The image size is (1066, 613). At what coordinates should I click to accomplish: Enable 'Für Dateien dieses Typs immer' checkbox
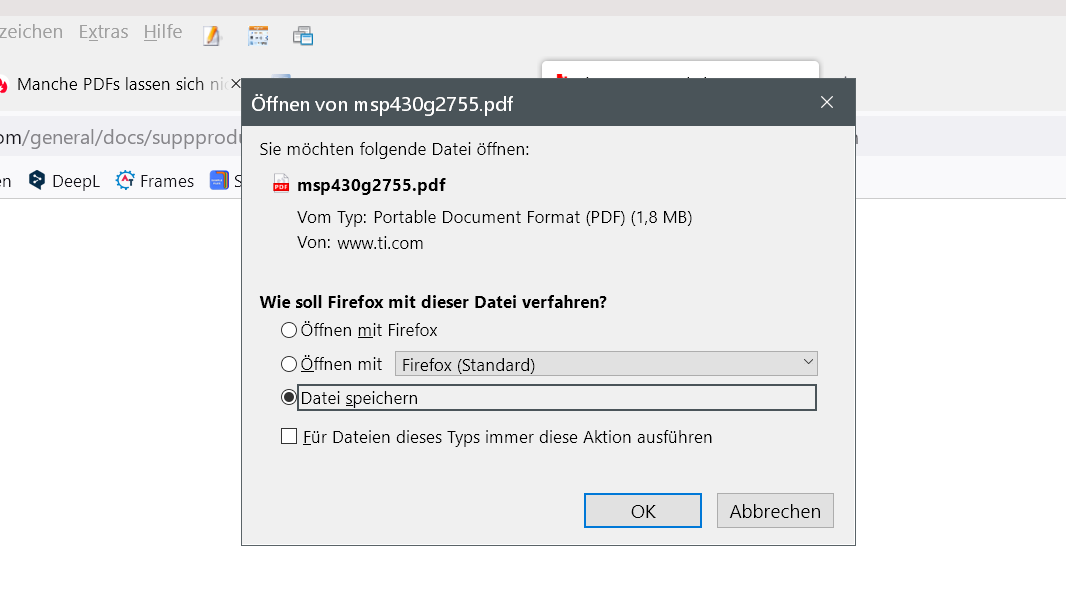289,436
